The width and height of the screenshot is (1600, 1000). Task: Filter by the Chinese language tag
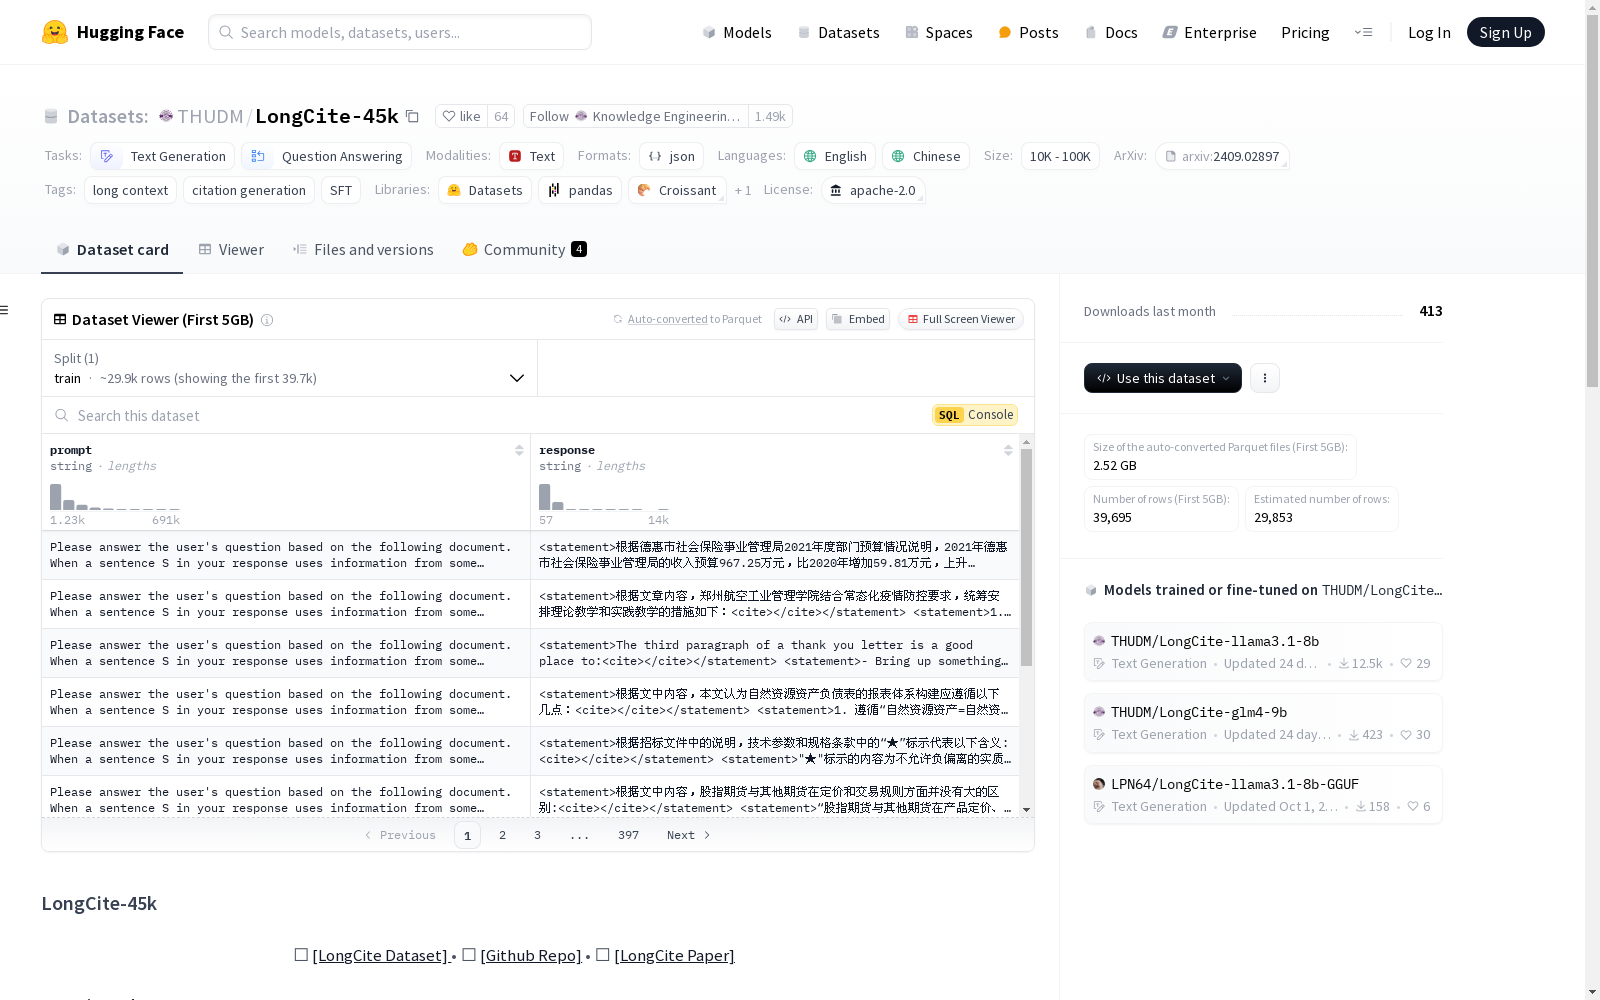[926, 156]
